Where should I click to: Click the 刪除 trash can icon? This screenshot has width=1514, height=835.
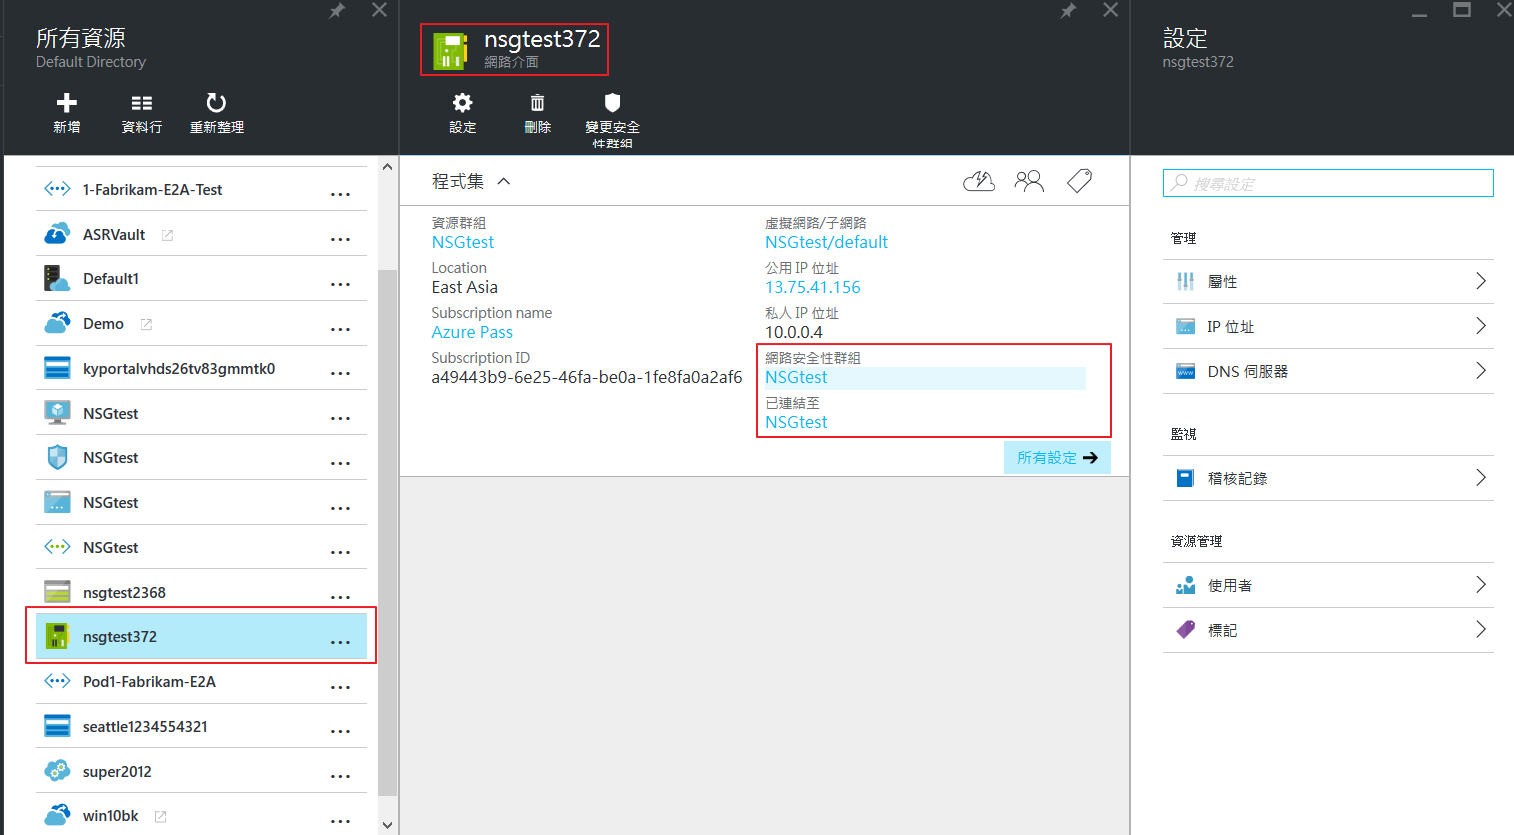(537, 102)
